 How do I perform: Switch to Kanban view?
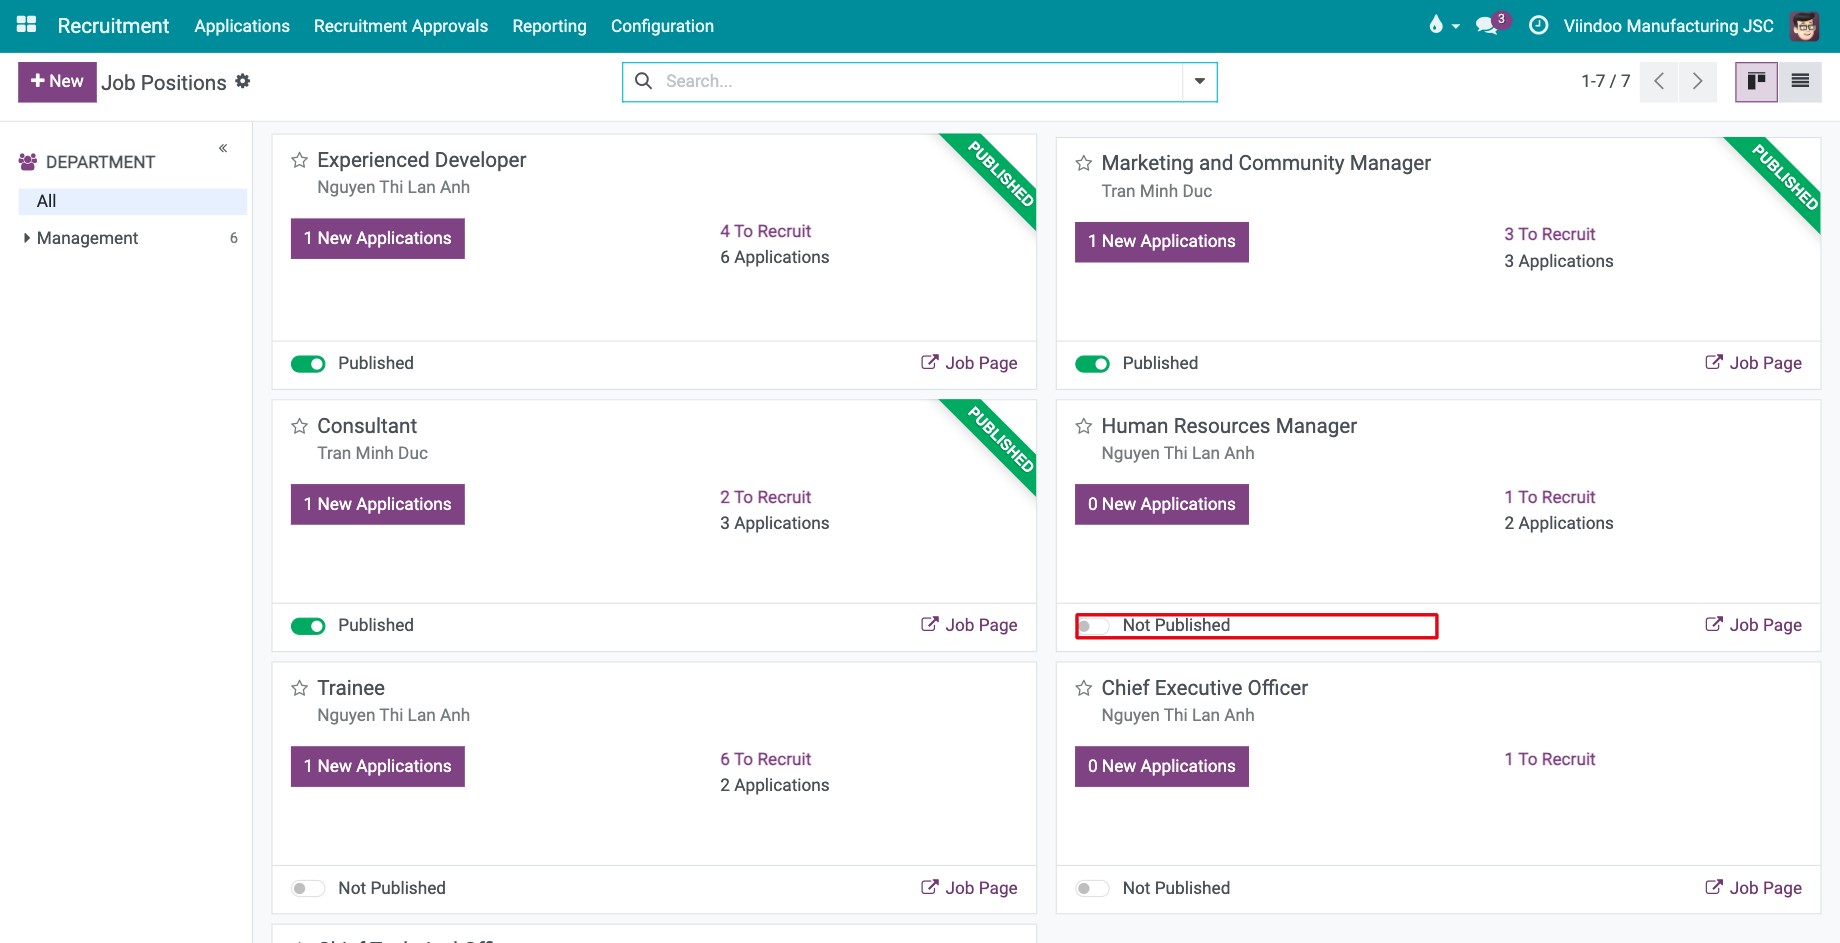click(1756, 82)
